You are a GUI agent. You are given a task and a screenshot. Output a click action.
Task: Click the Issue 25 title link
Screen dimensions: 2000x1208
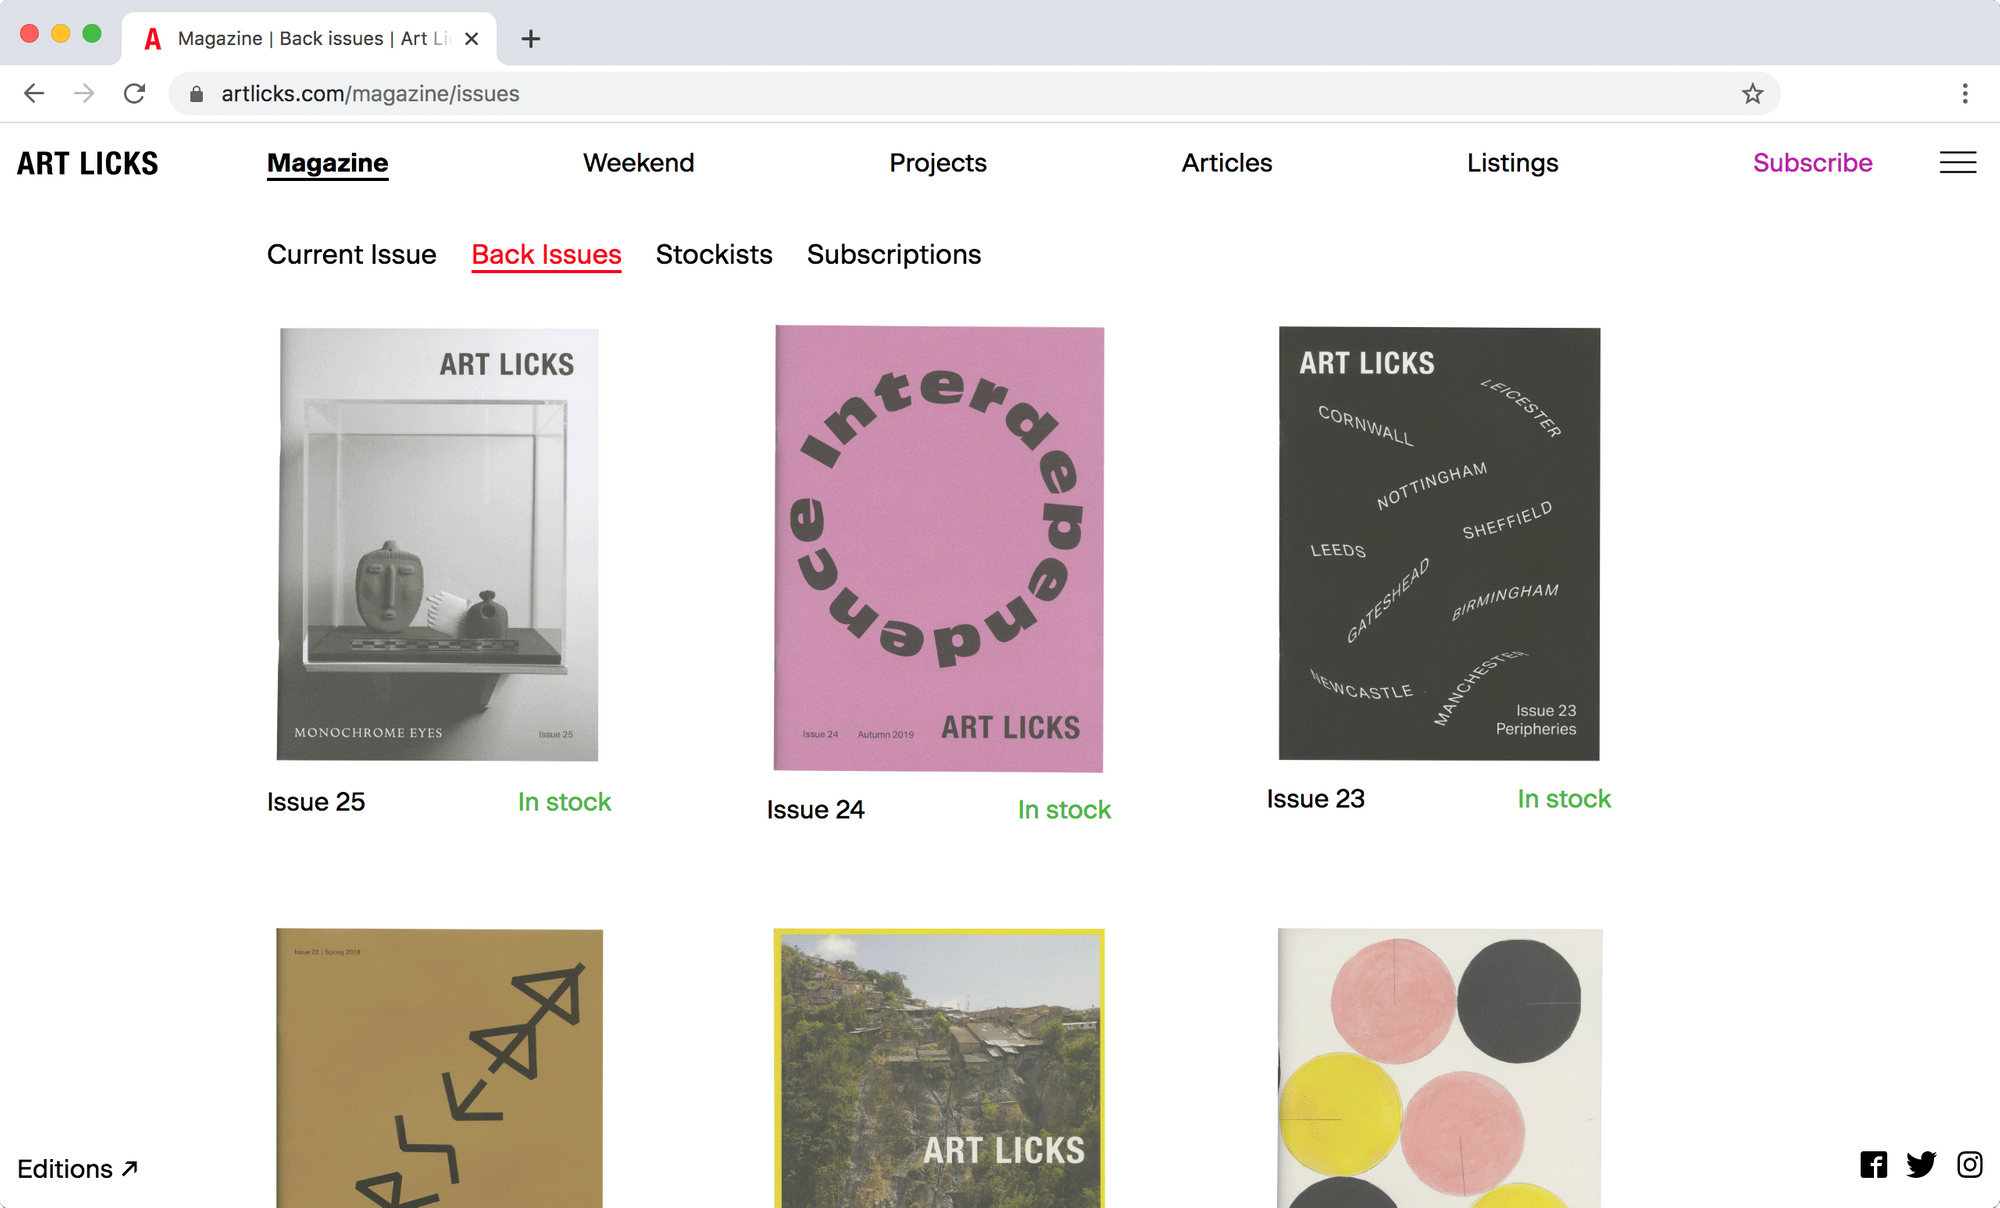(316, 802)
